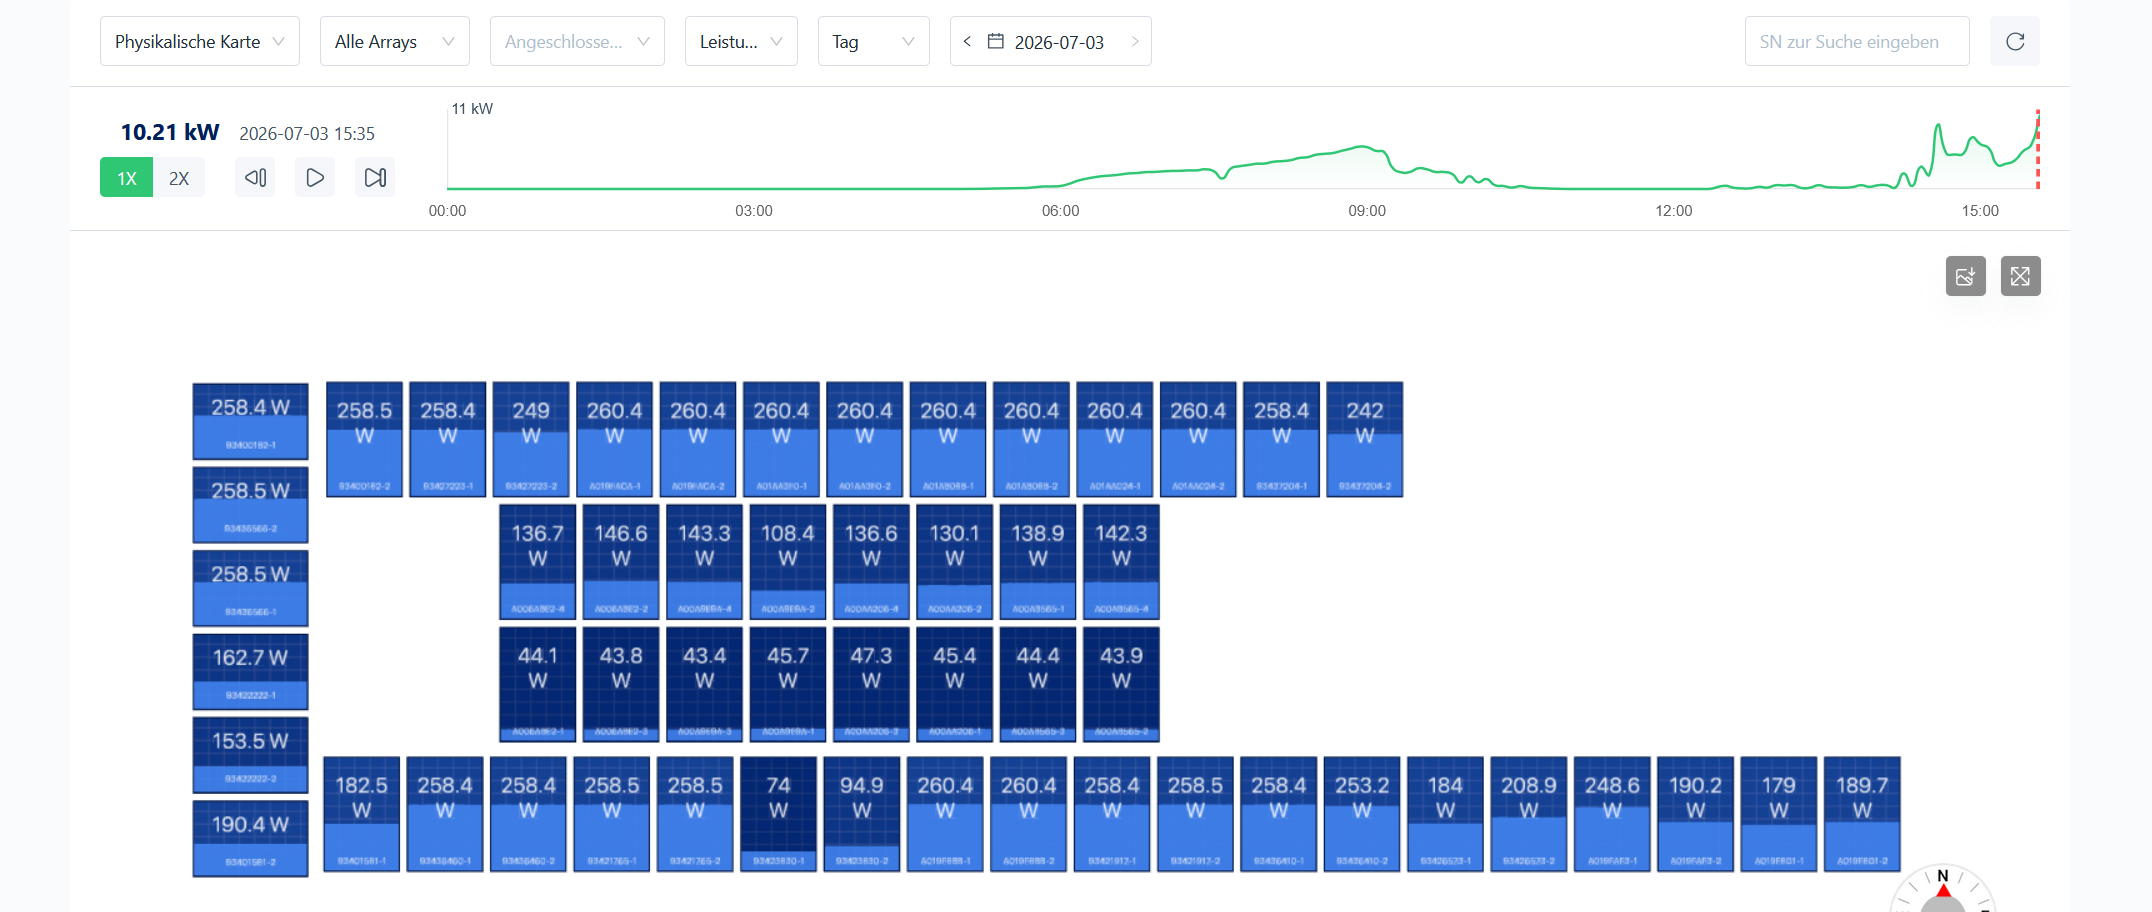Viewport: 2152px width, 912px height.
Task: Set playback speed to 1X
Action: pos(126,178)
